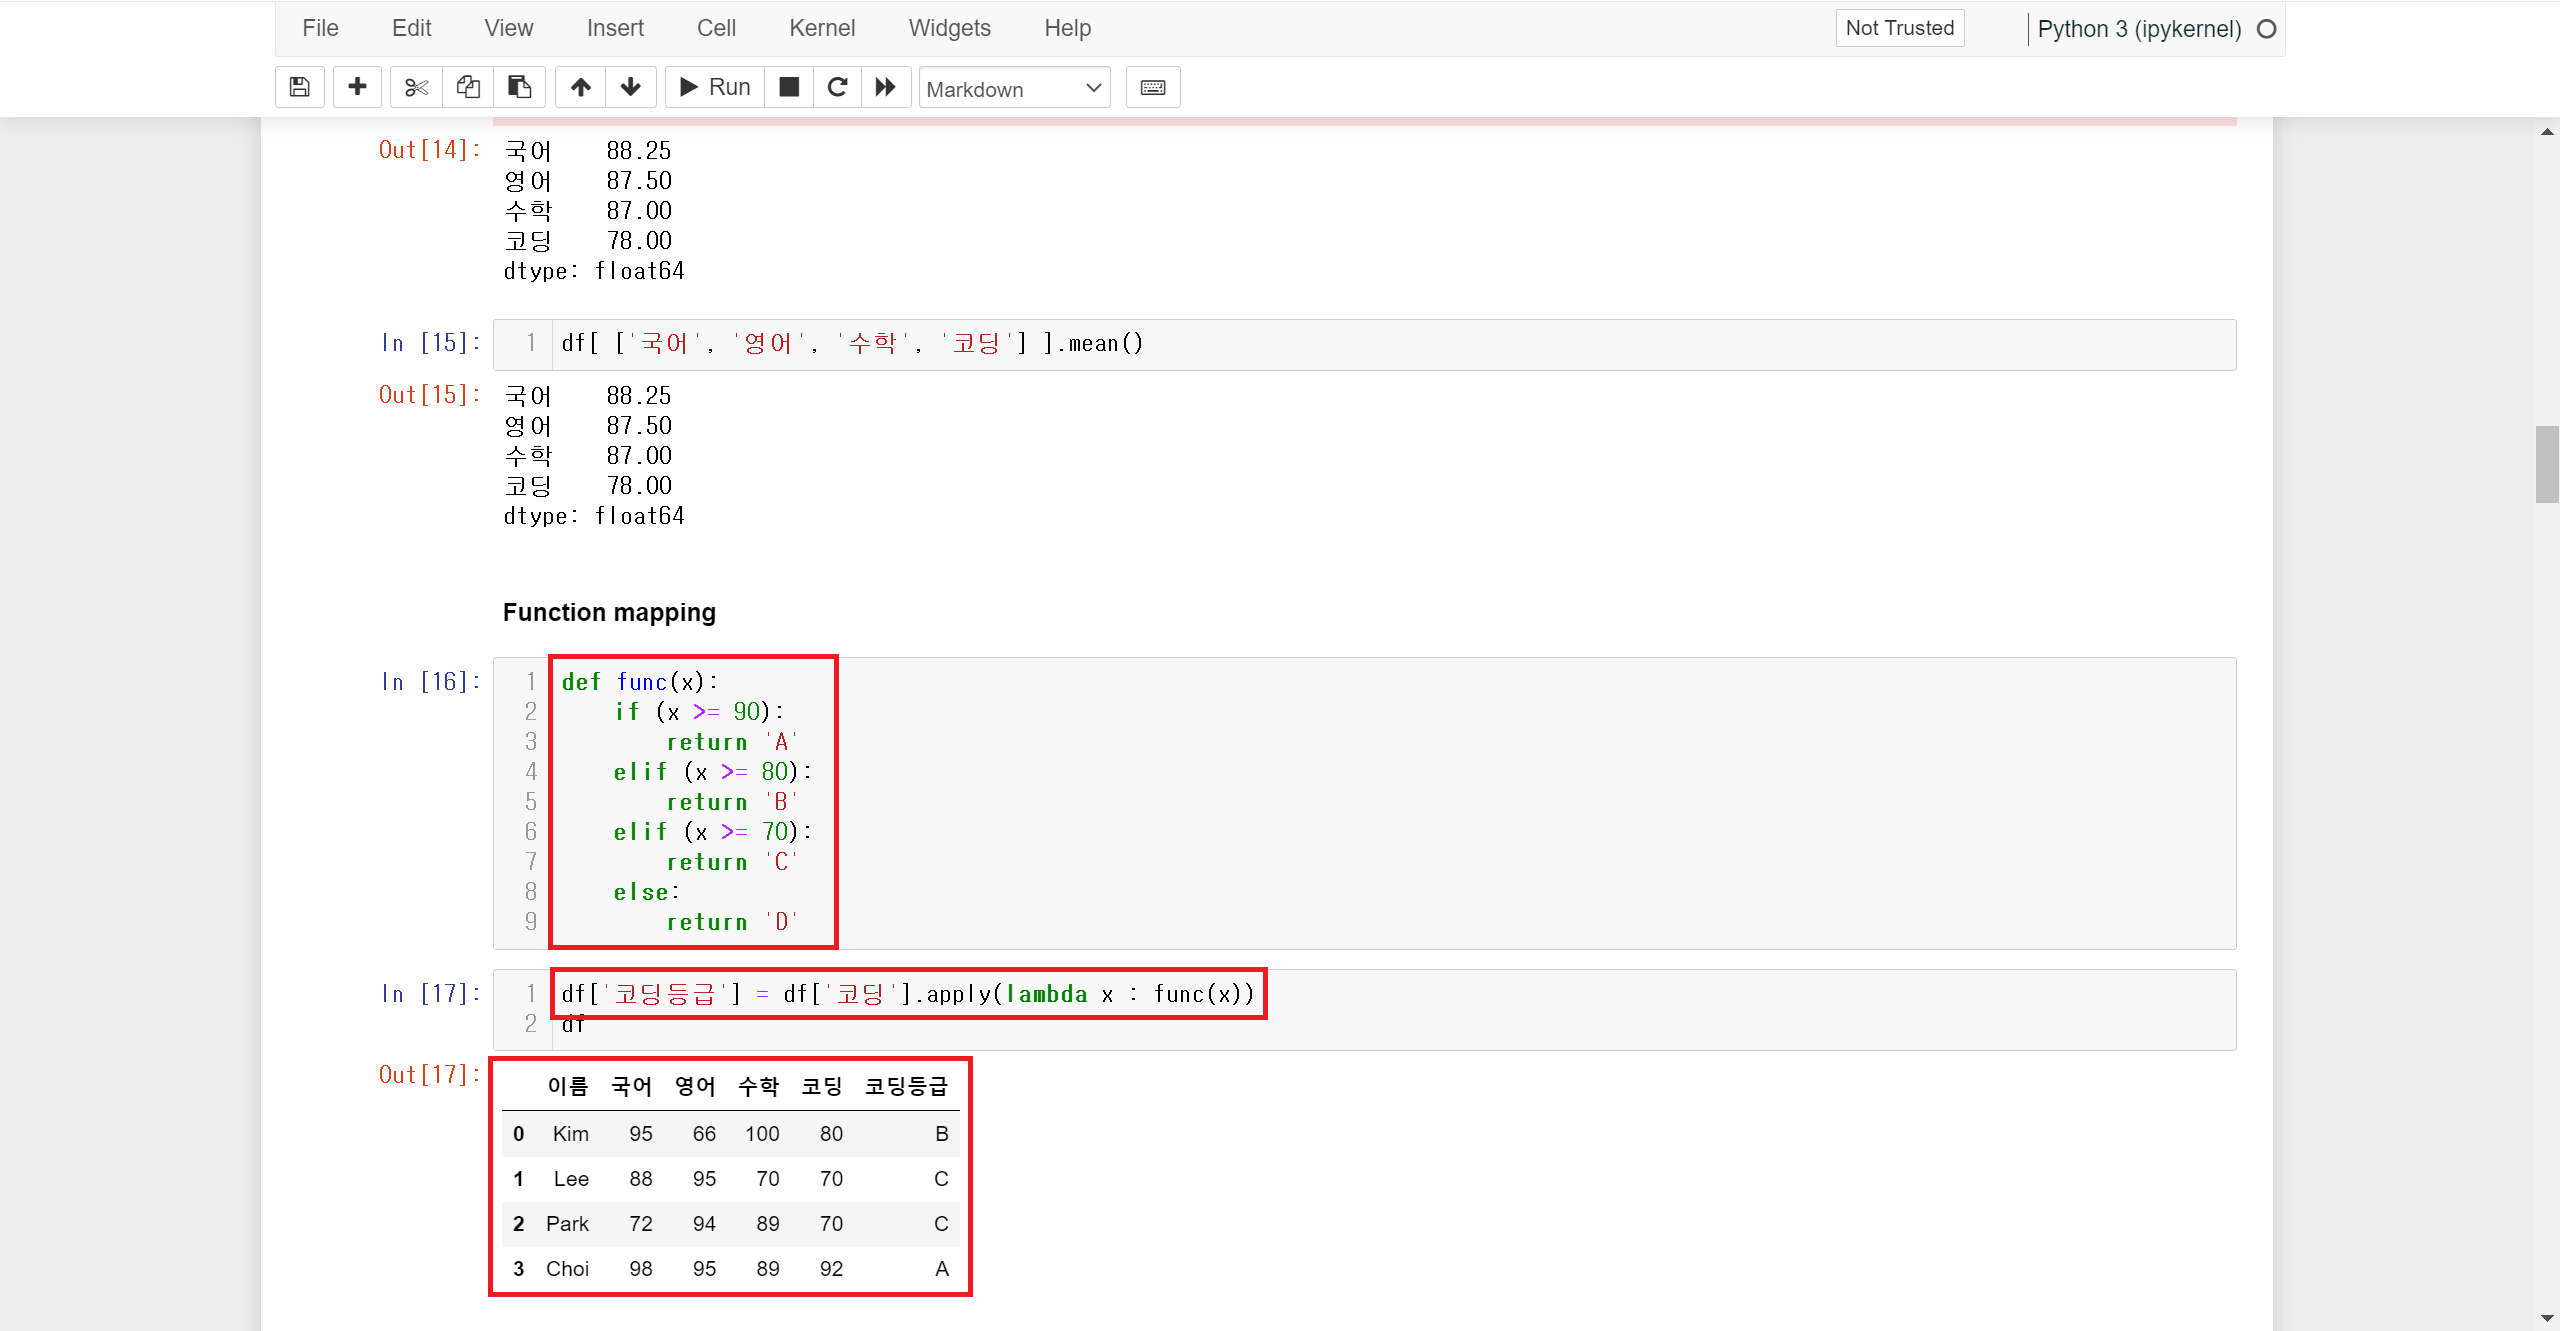Open the Widgets menu
The image size is (2560, 1331).
(949, 28)
